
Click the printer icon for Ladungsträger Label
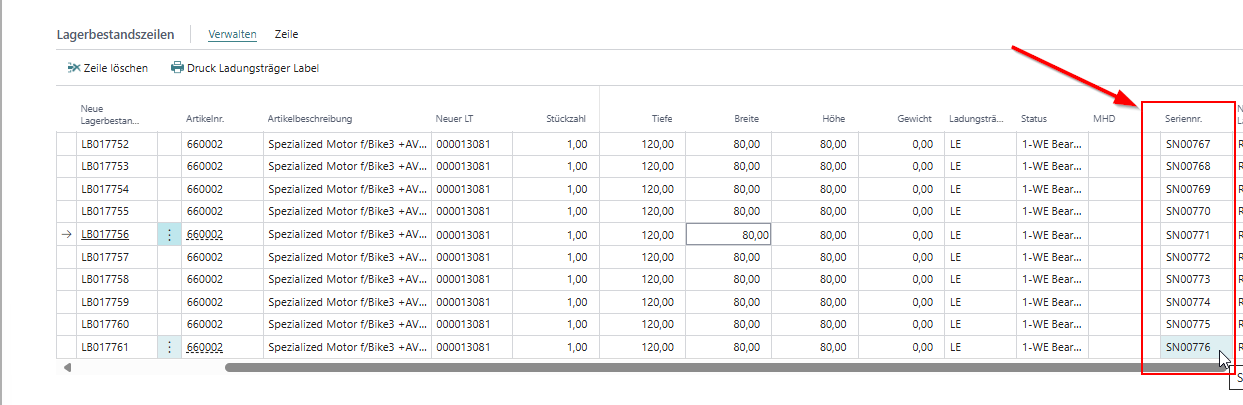(x=177, y=68)
